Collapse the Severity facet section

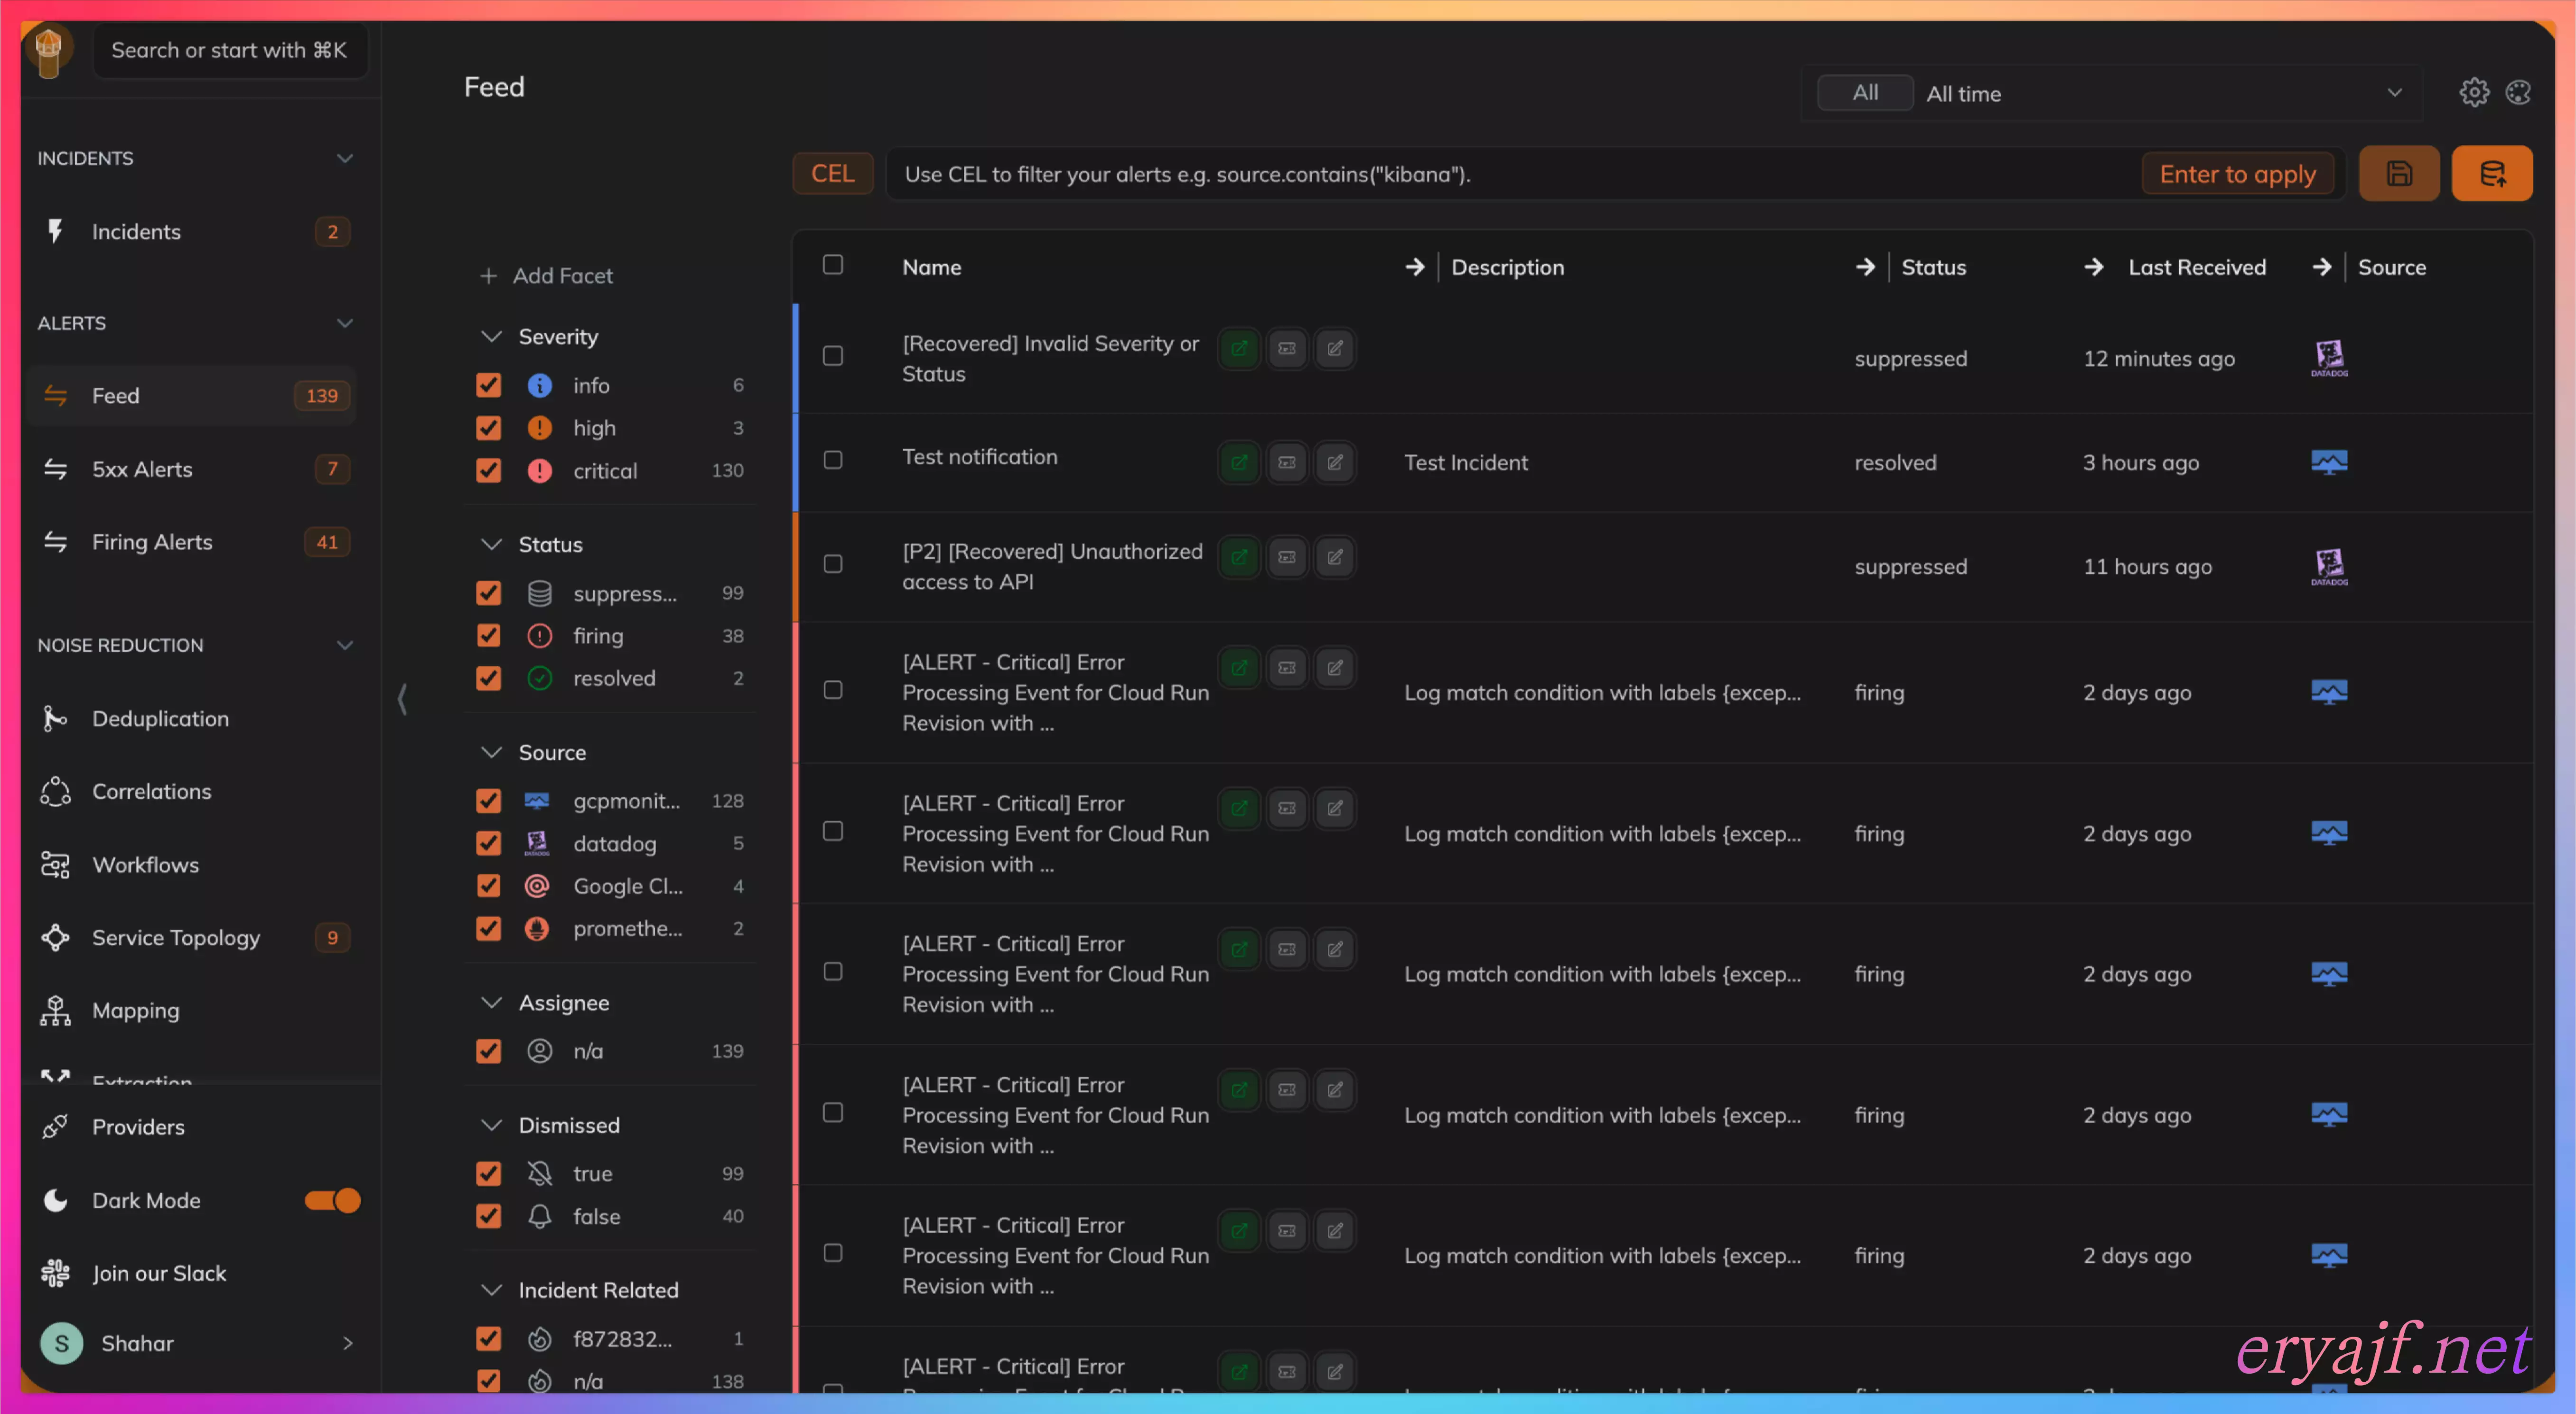[491, 337]
